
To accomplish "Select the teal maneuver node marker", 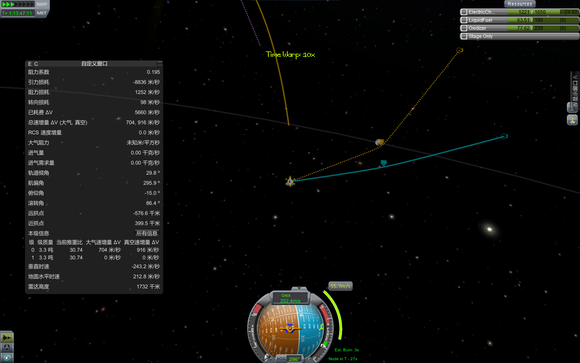I will 384,163.
